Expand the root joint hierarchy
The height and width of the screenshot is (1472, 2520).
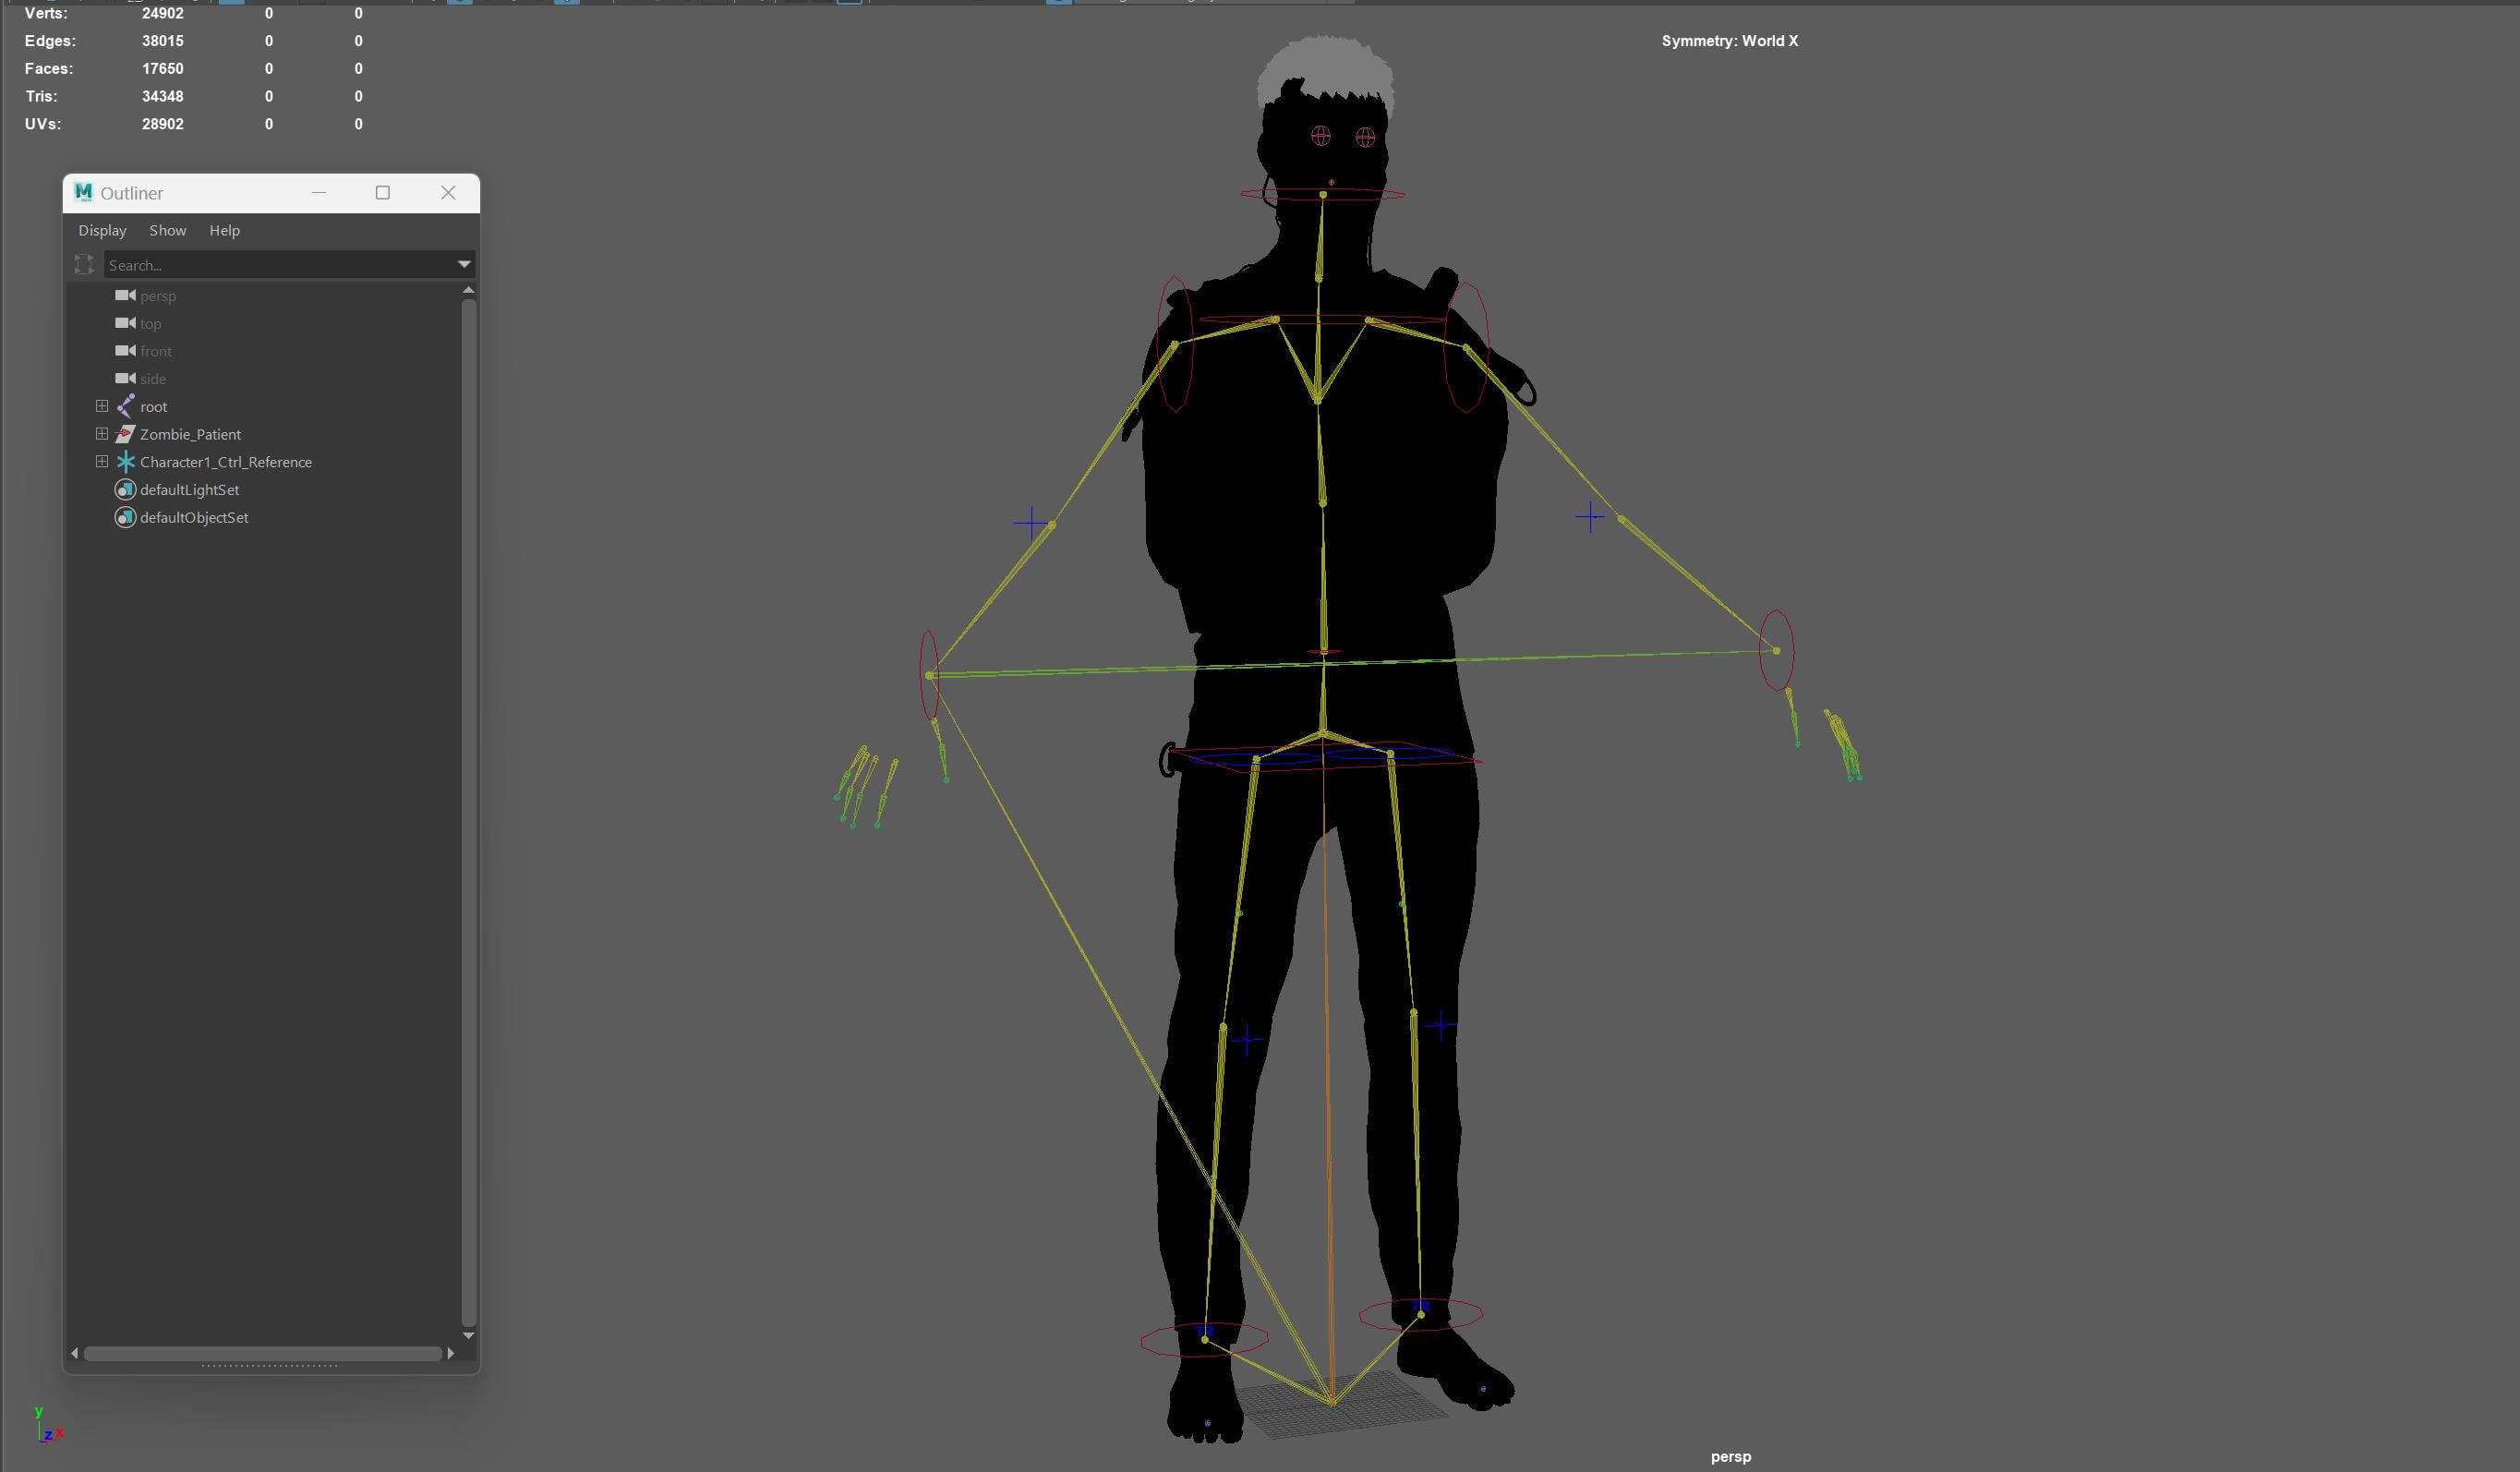tap(102, 406)
